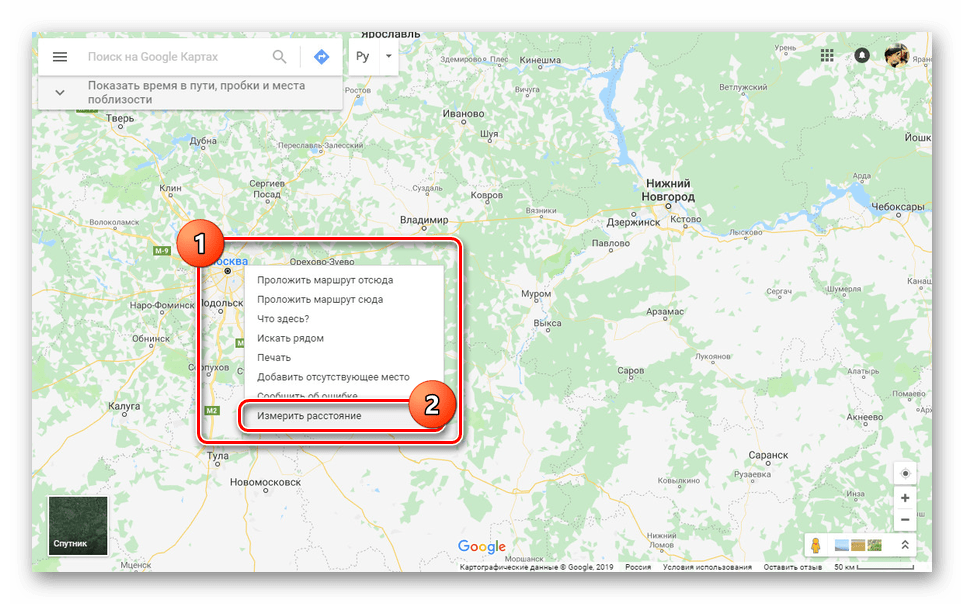Click the Кинешма town label
This screenshot has height=604, width=964.
540,60
